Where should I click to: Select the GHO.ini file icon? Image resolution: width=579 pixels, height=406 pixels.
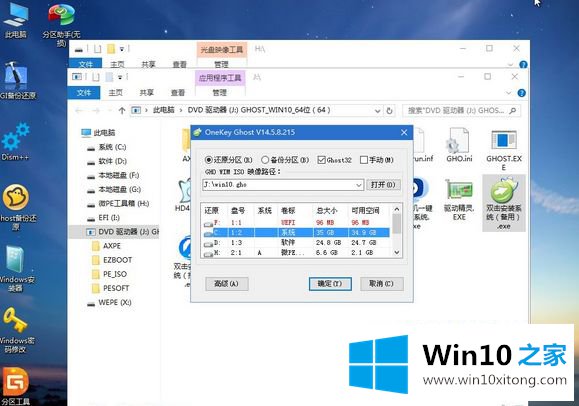point(459,145)
